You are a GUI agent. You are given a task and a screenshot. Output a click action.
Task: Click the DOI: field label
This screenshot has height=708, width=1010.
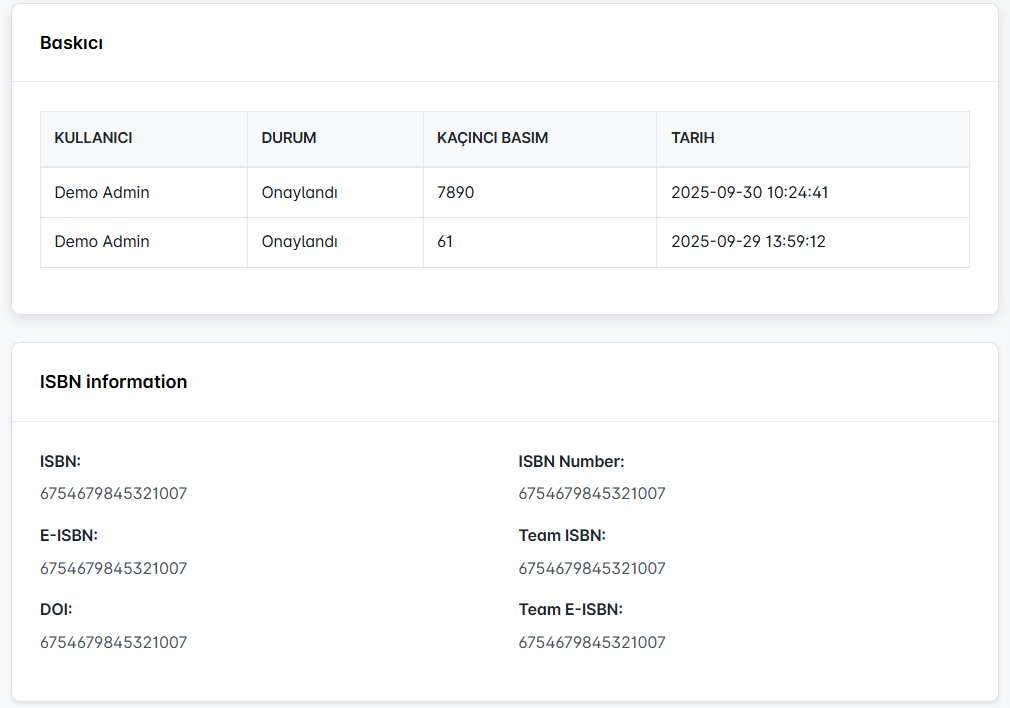pyautogui.click(x=56, y=609)
